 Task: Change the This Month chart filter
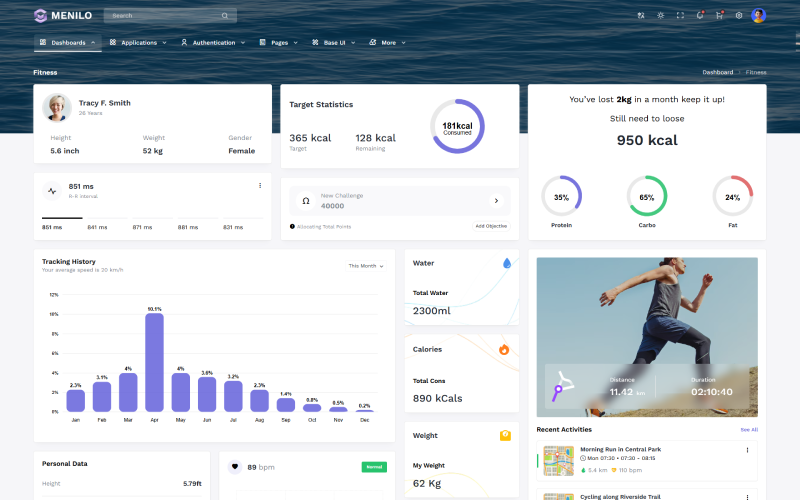366,266
